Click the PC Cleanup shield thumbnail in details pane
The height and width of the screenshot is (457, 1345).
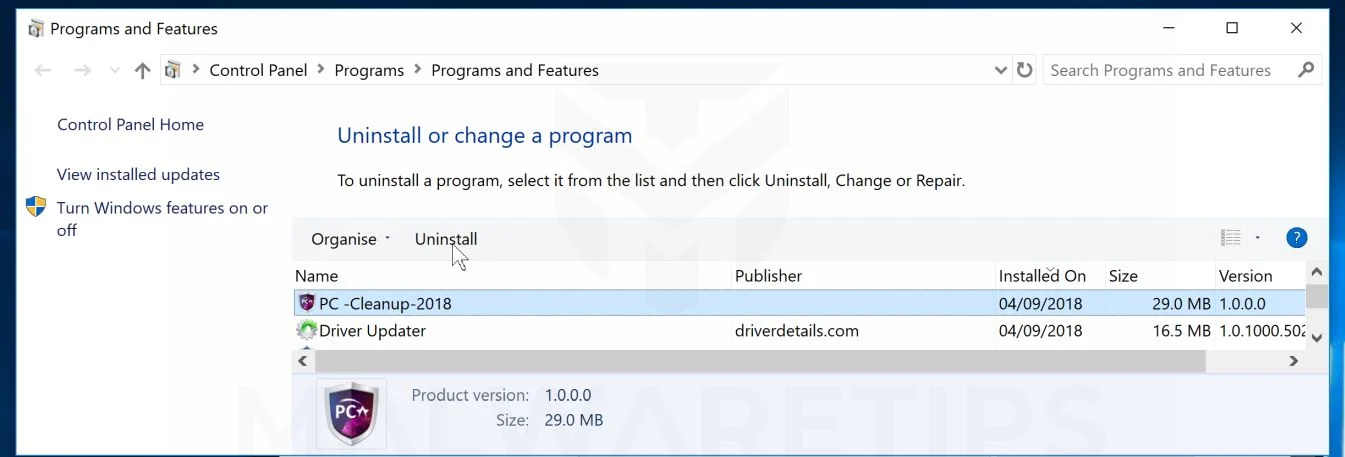(352, 412)
